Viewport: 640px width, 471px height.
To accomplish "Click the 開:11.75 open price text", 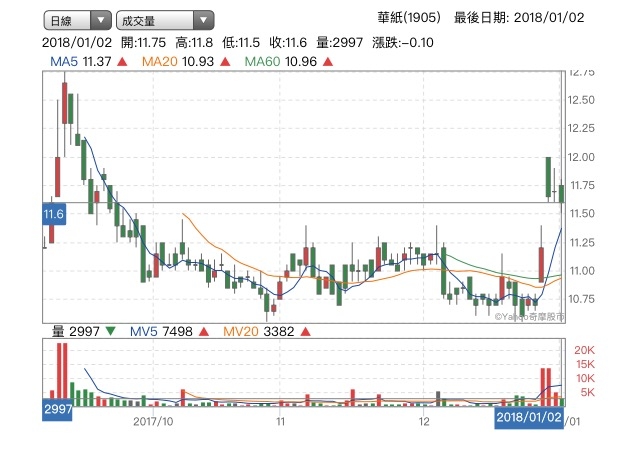I will pyautogui.click(x=143, y=42).
